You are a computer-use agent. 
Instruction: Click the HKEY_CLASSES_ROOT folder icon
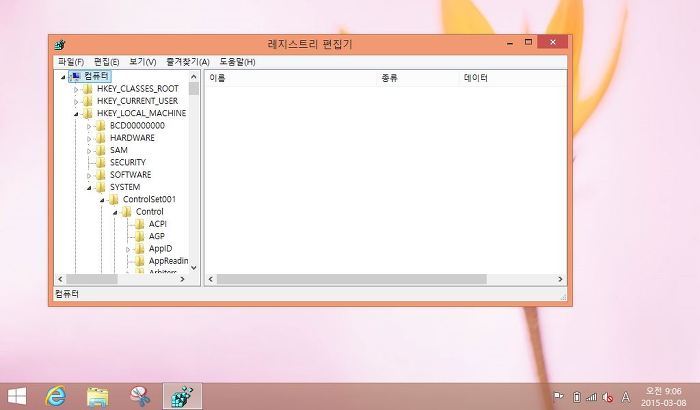click(88, 89)
